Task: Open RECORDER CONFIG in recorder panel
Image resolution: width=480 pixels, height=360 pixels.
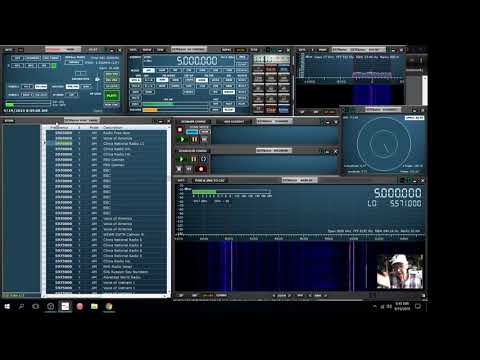Action: [193, 151]
